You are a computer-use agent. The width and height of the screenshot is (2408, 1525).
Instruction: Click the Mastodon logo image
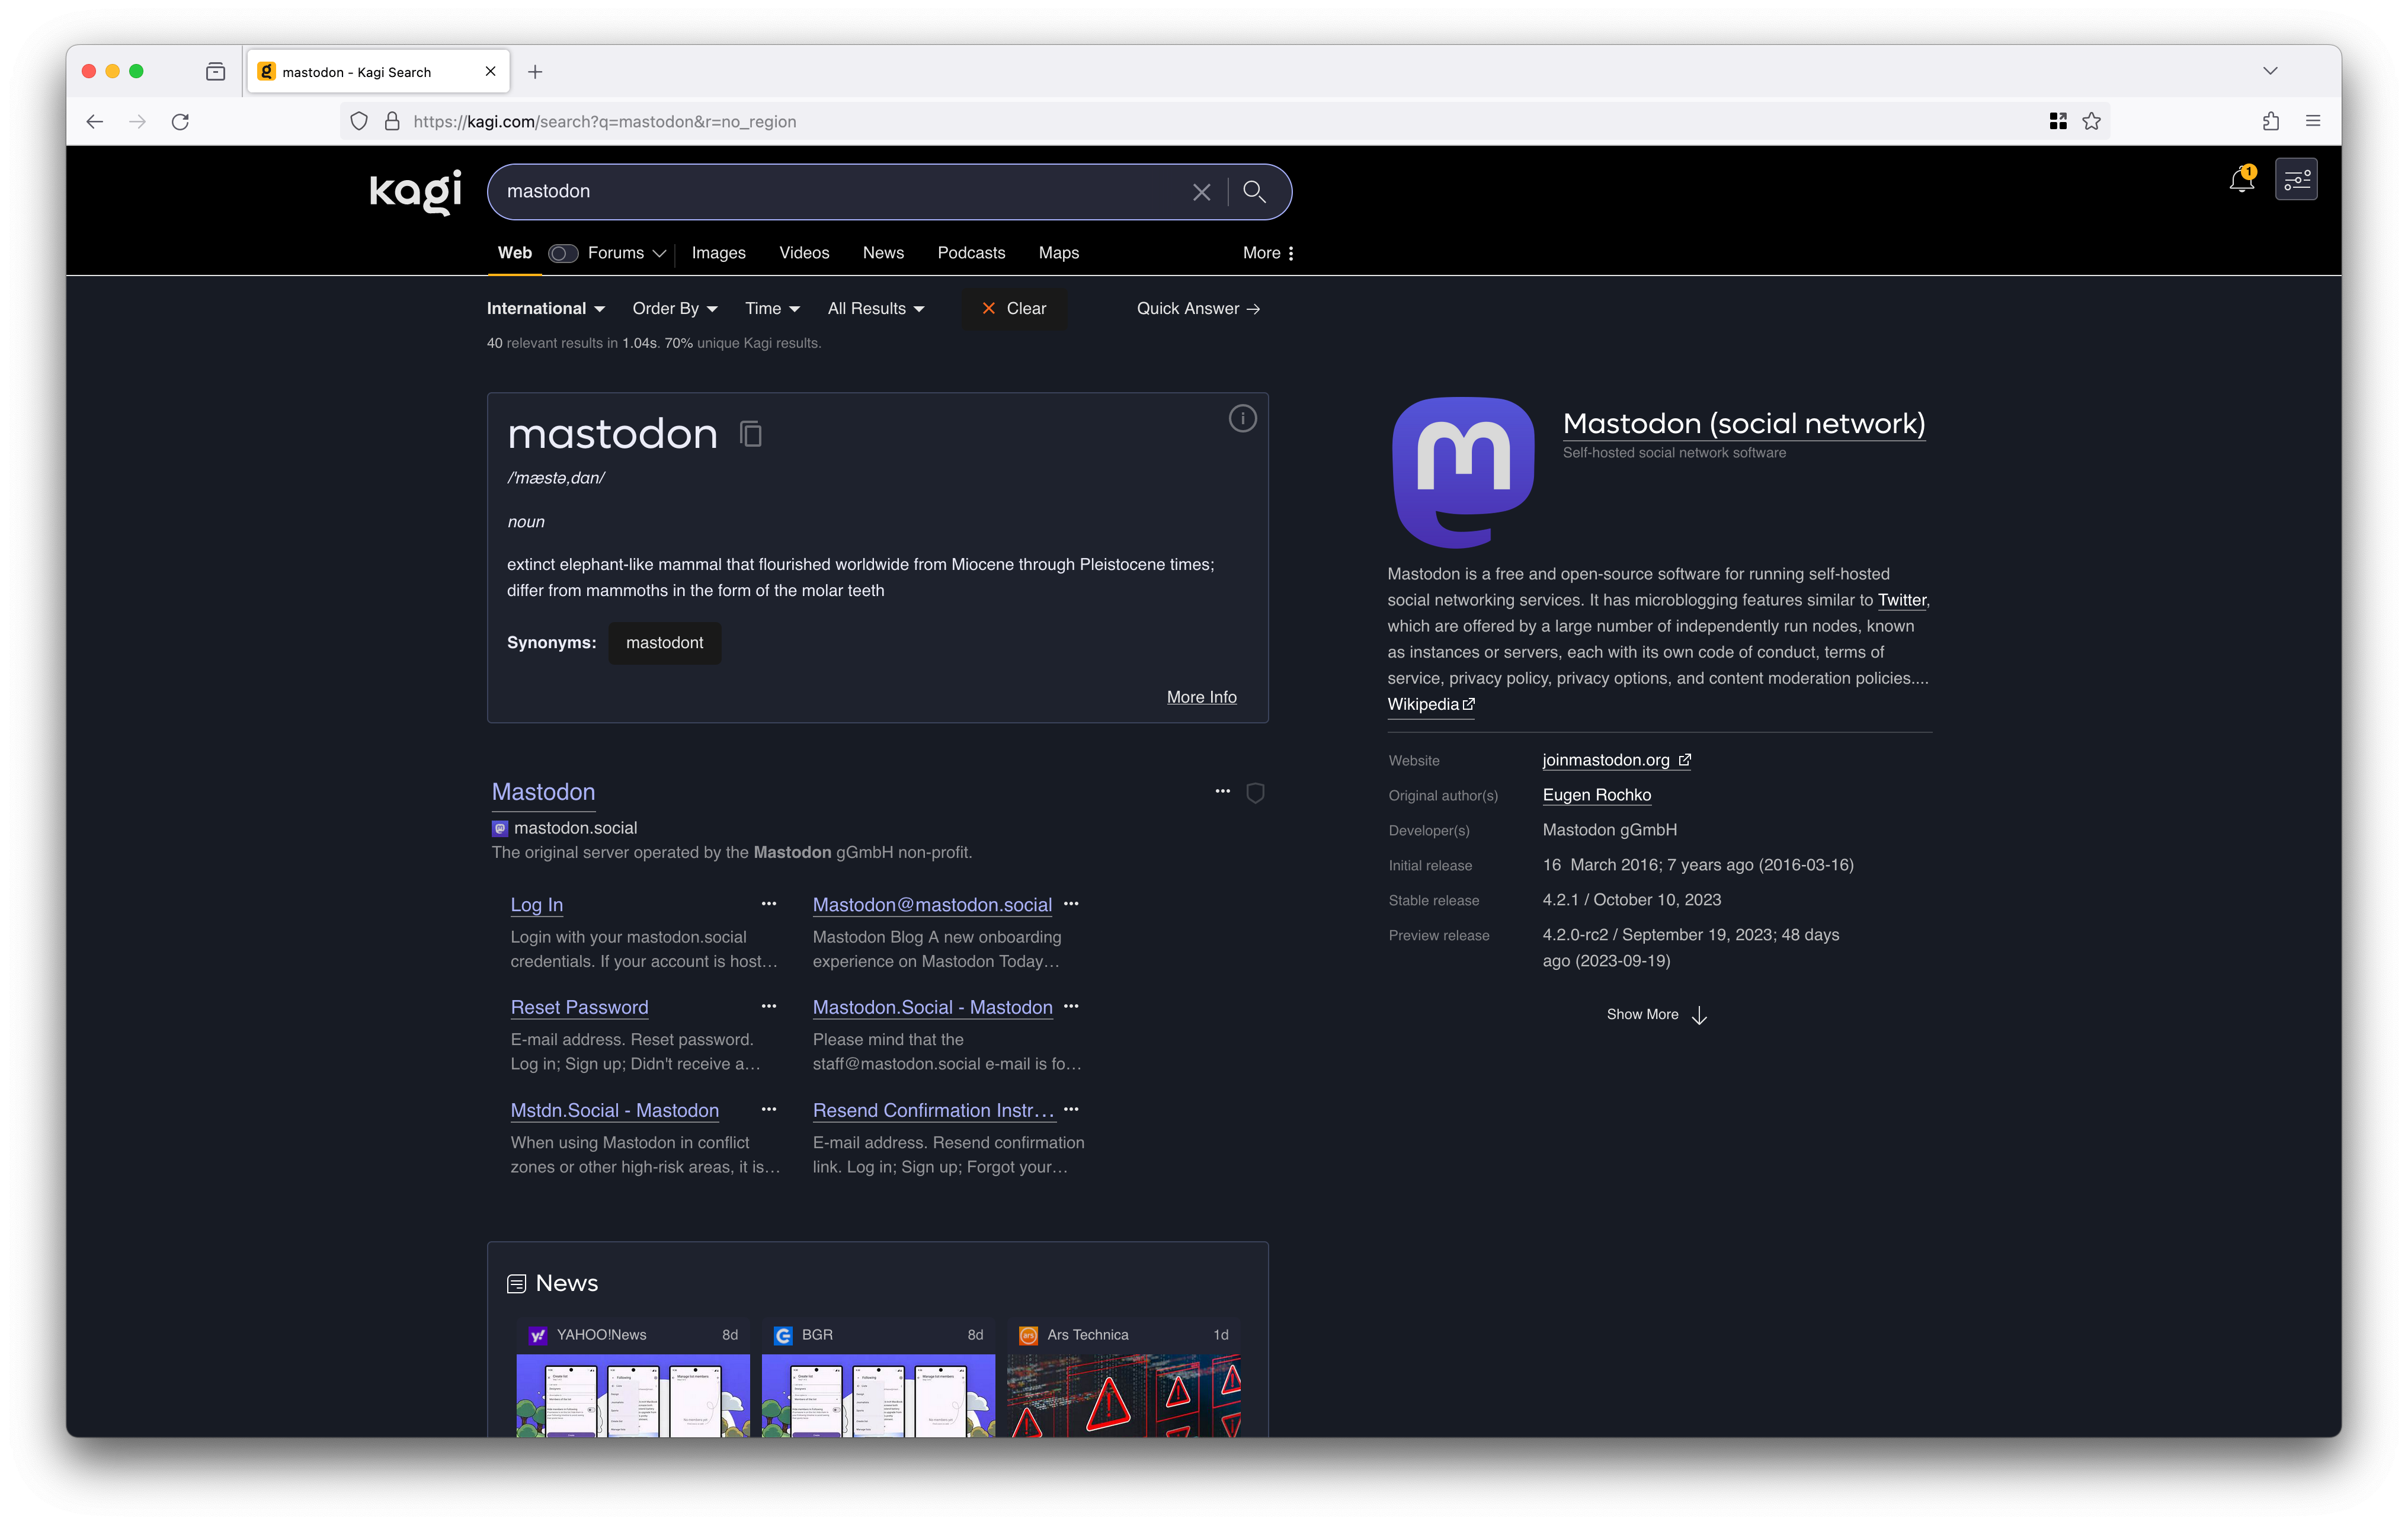[1463, 472]
